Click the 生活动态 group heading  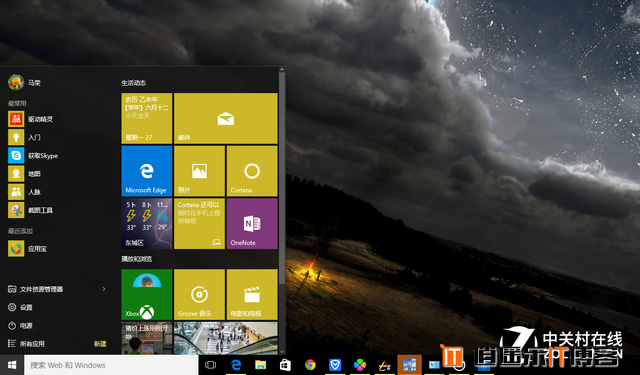click(x=133, y=83)
